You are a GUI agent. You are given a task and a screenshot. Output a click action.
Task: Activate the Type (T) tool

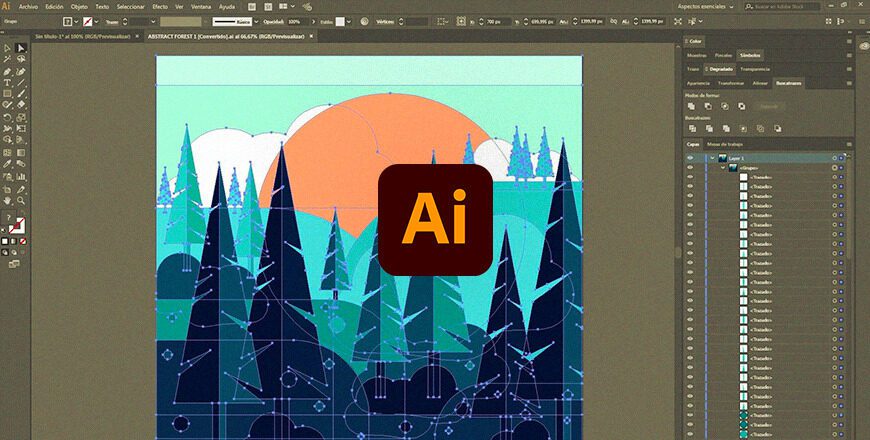7,82
